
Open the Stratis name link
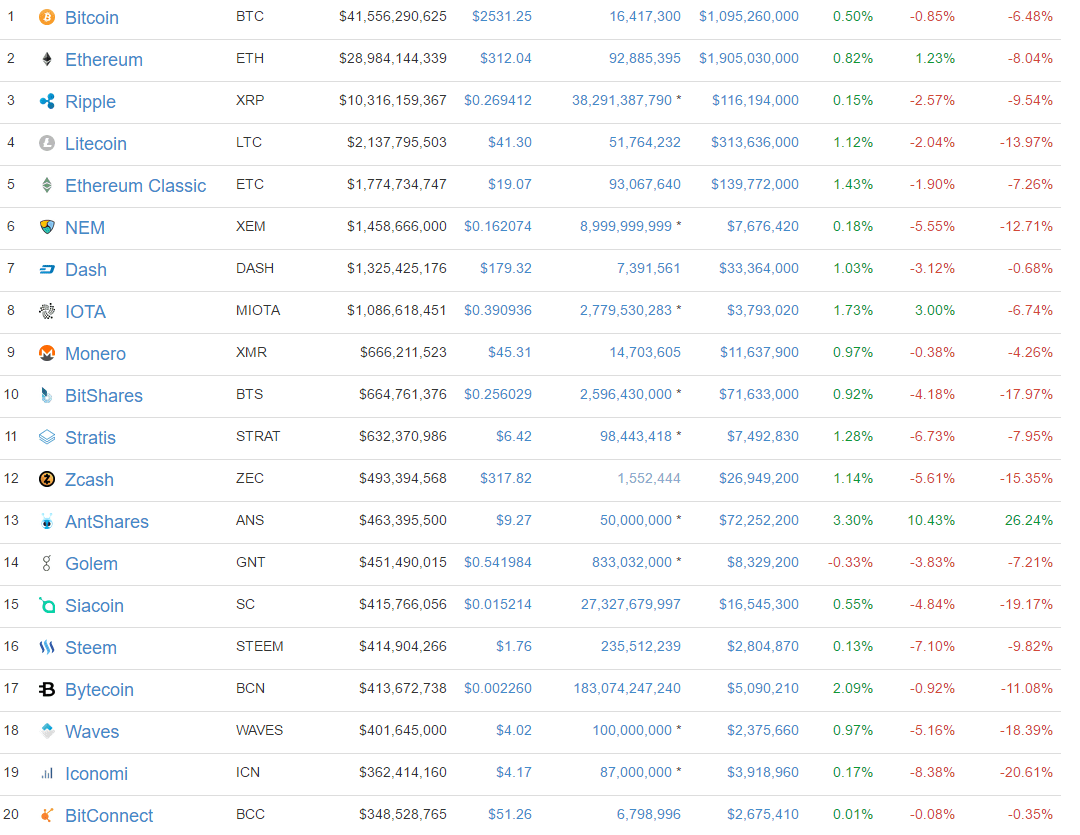coord(90,438)
